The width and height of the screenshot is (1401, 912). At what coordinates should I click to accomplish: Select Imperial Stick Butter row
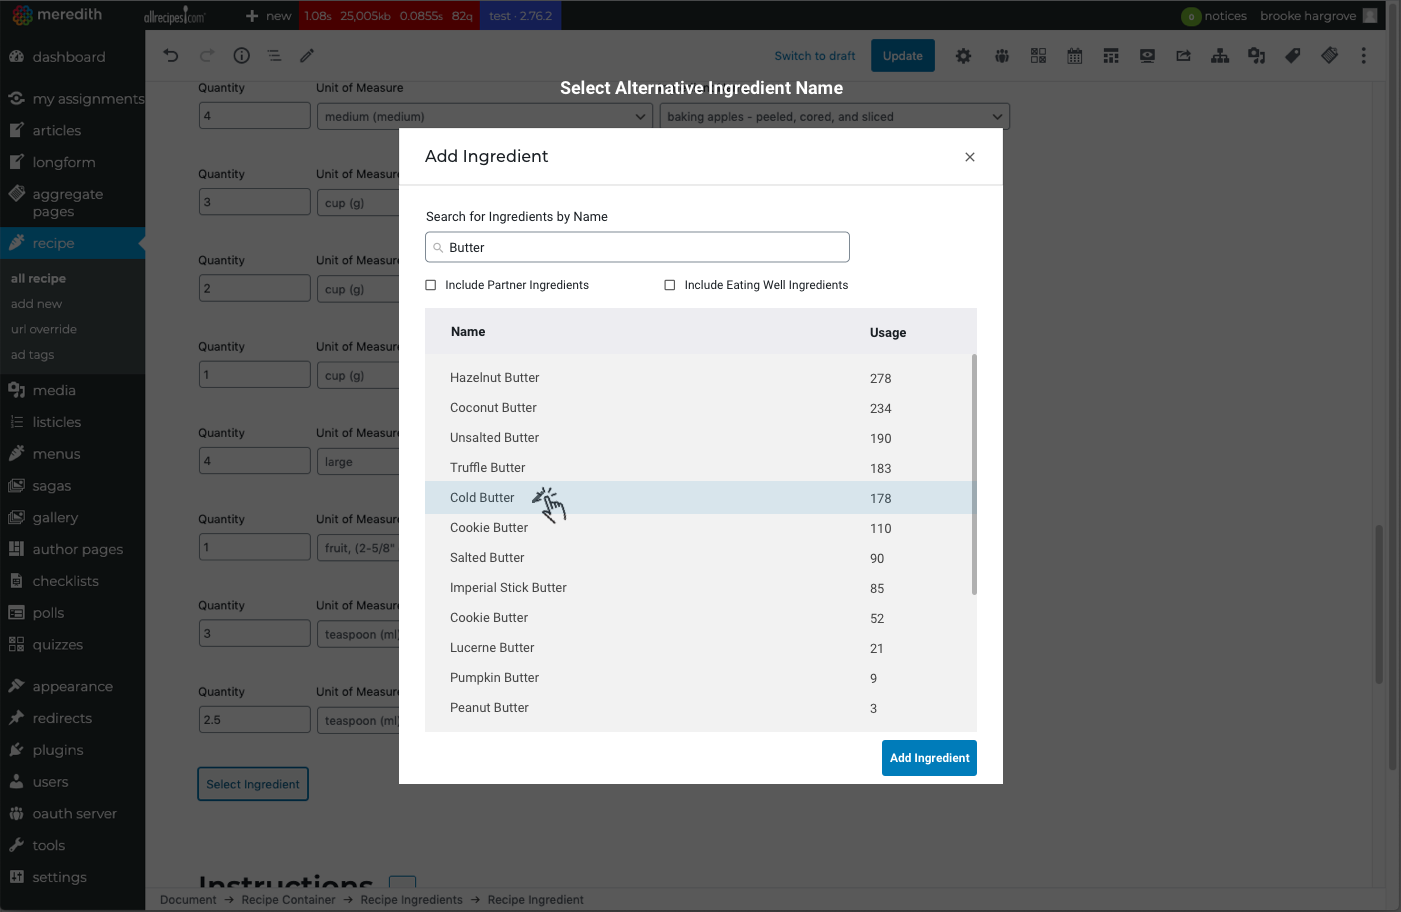pyautogui.click(x=700, y=588)
